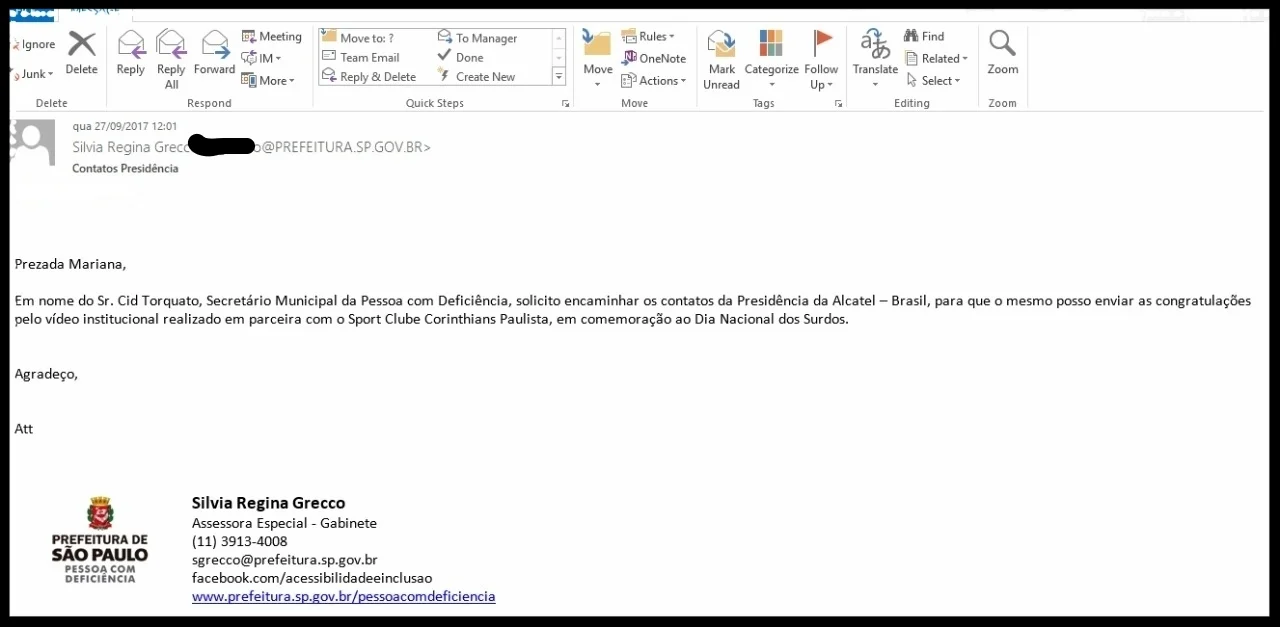Click the sgrecco@prefeitura.sp.gov.br address

point(284,560)
